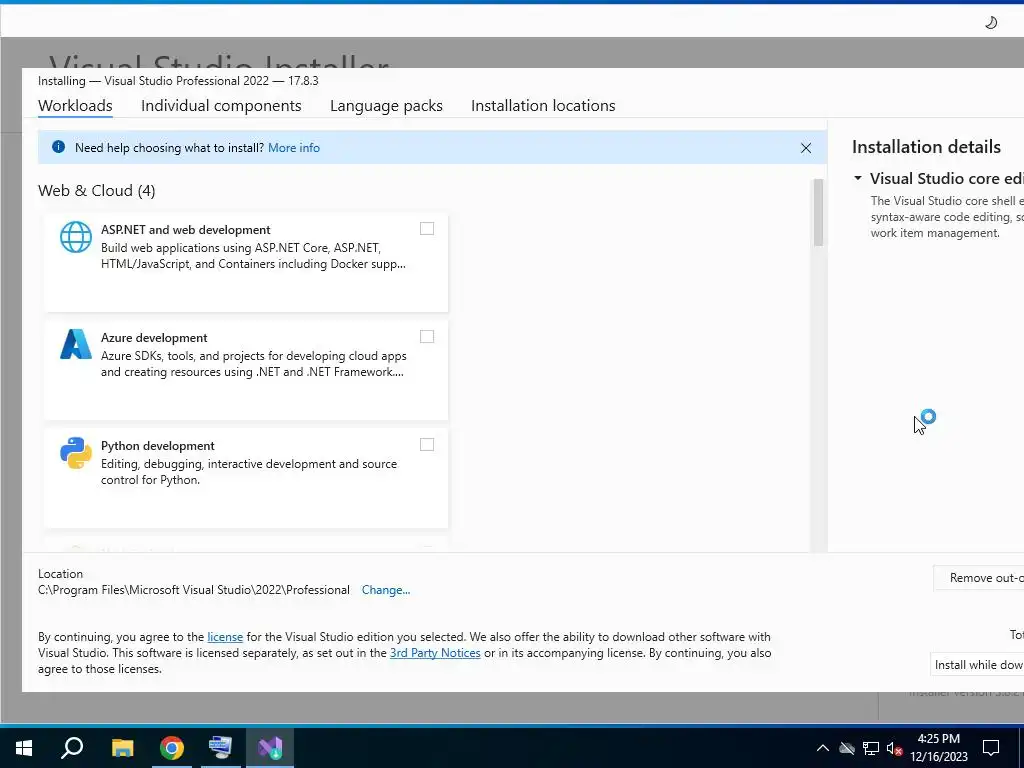Click the Python development logo icon

(76, 453)
